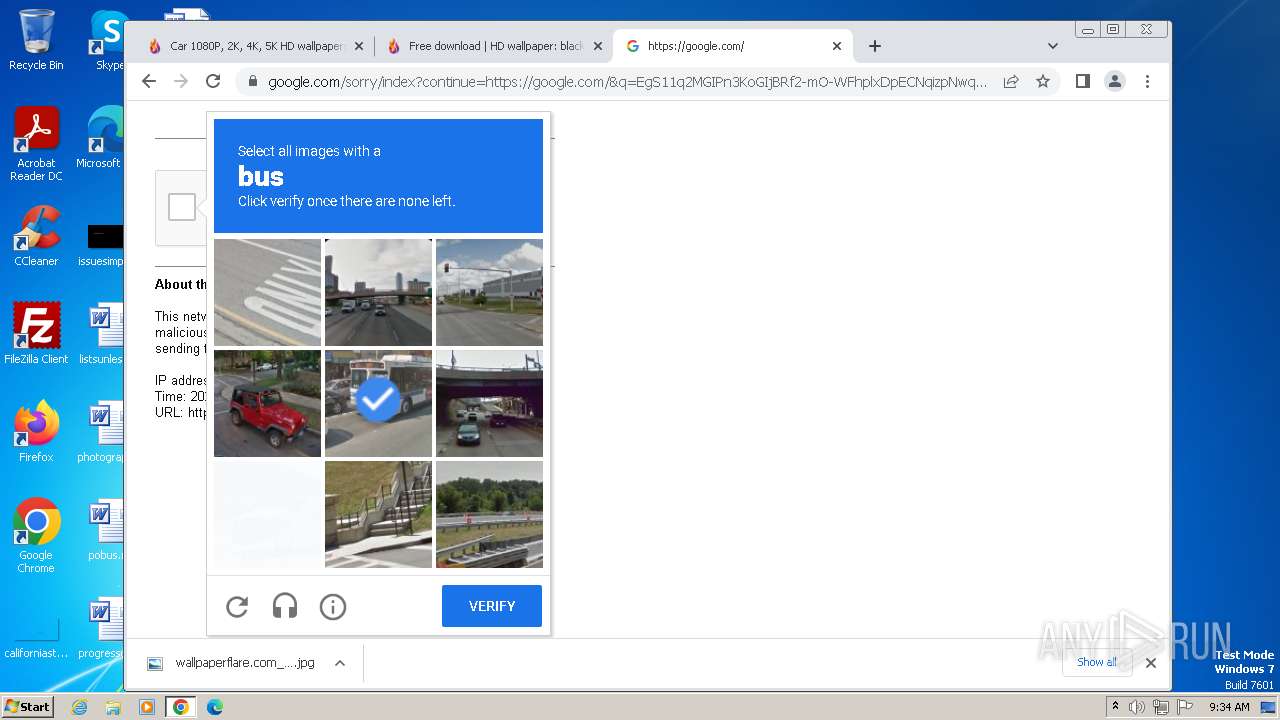Open the Skype desktop shortcut
Screen dimensions: 1280x720
coord(108,40)
